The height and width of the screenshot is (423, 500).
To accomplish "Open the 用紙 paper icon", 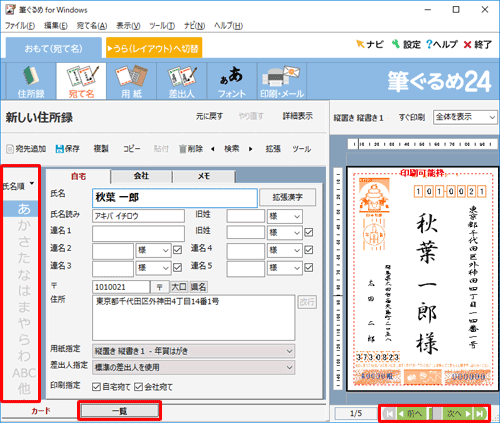I will pyautogui.click(x=131, y=81).
